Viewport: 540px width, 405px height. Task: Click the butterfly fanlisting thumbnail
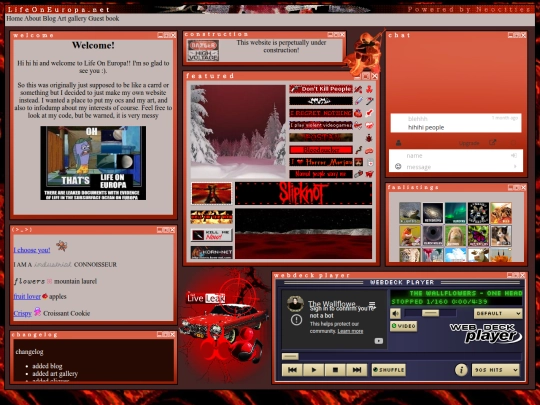point(478,236)
